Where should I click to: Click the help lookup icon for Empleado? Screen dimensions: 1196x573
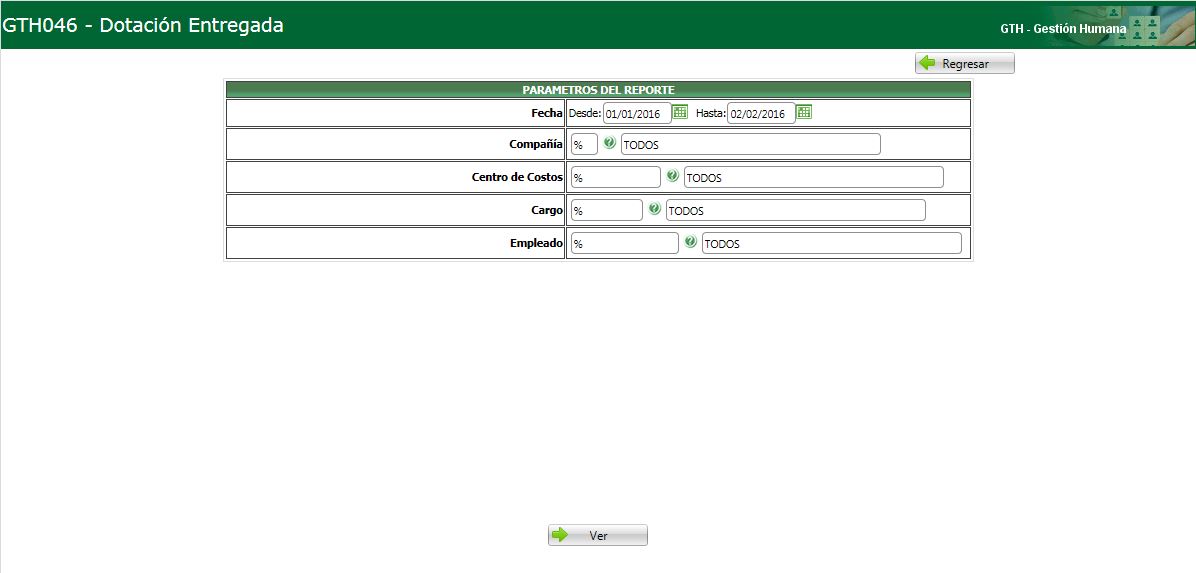click(690, 241)
